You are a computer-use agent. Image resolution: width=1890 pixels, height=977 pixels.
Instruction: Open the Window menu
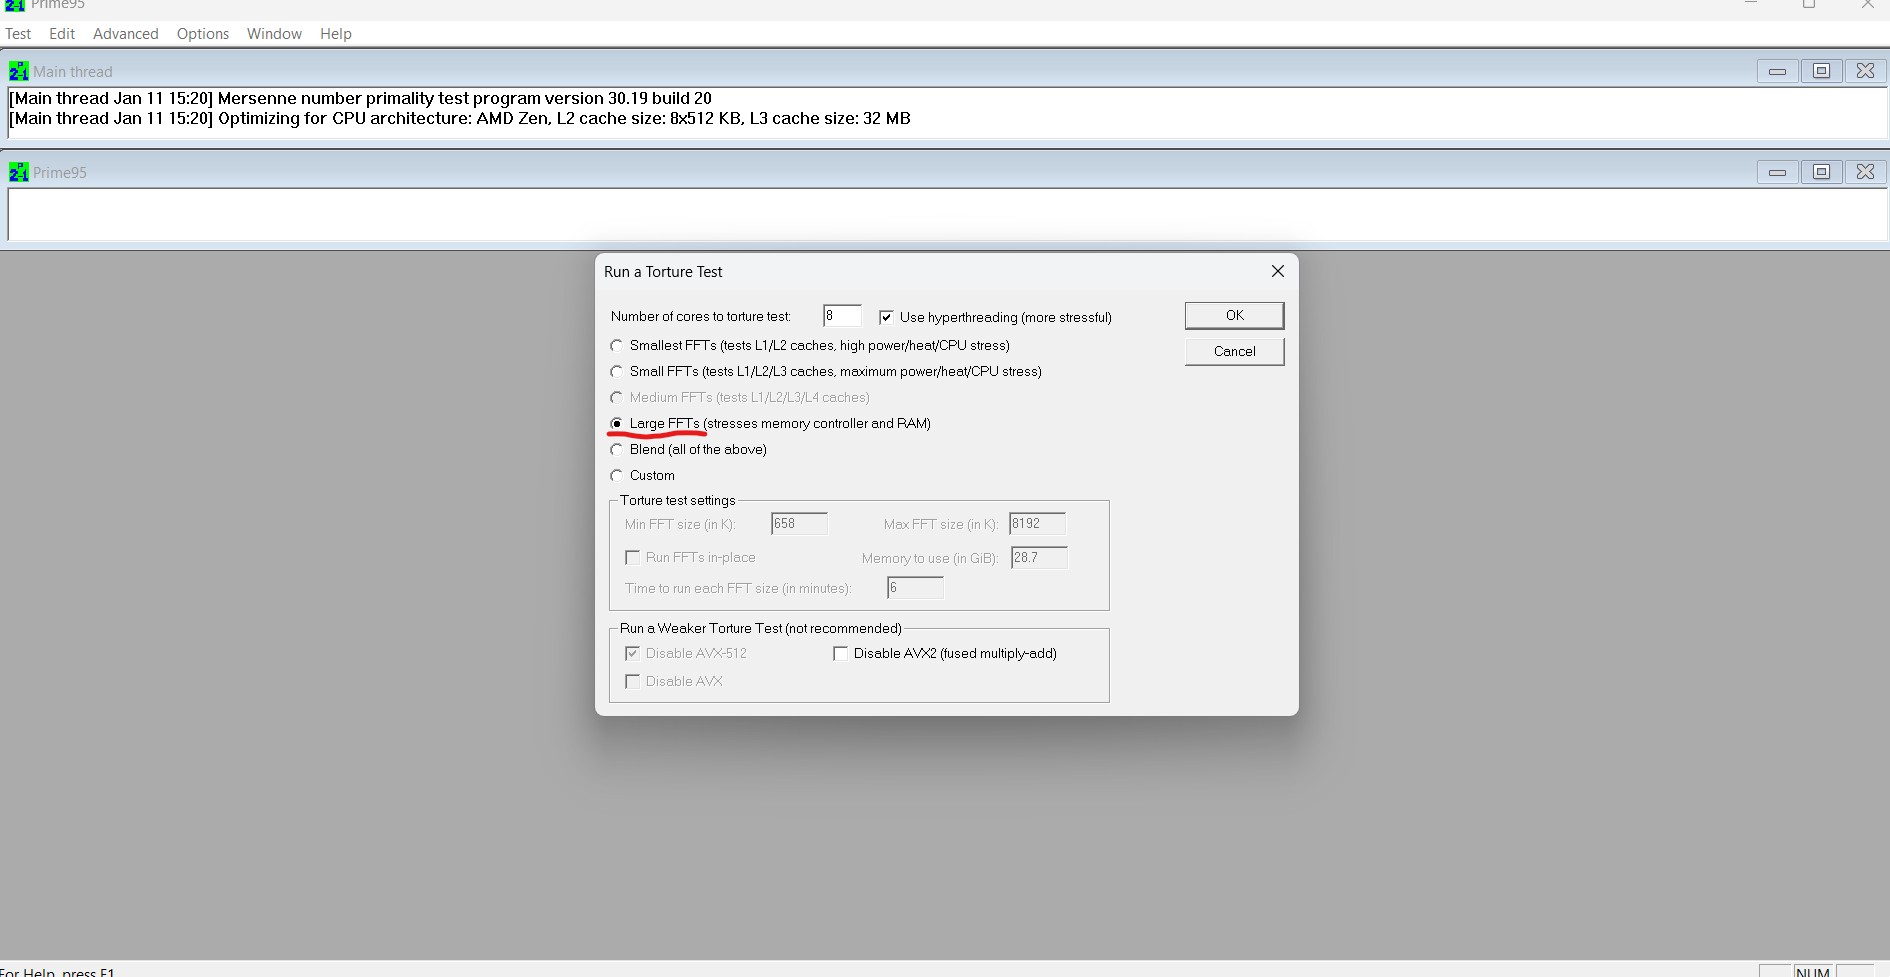[x=274, y=34]
